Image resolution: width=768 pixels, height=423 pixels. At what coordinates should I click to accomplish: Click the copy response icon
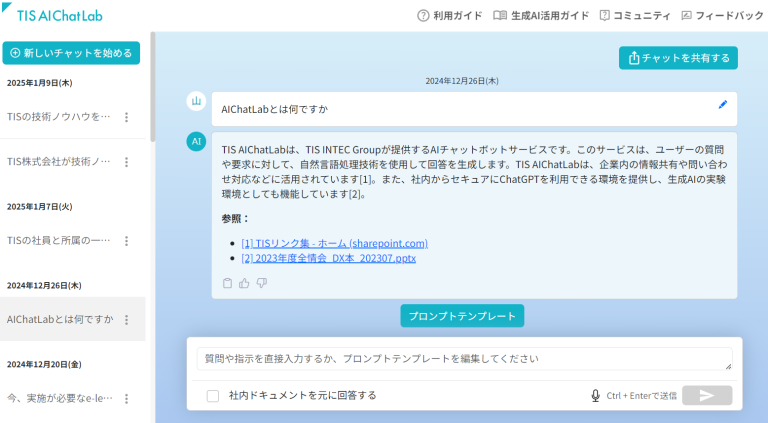227,283
